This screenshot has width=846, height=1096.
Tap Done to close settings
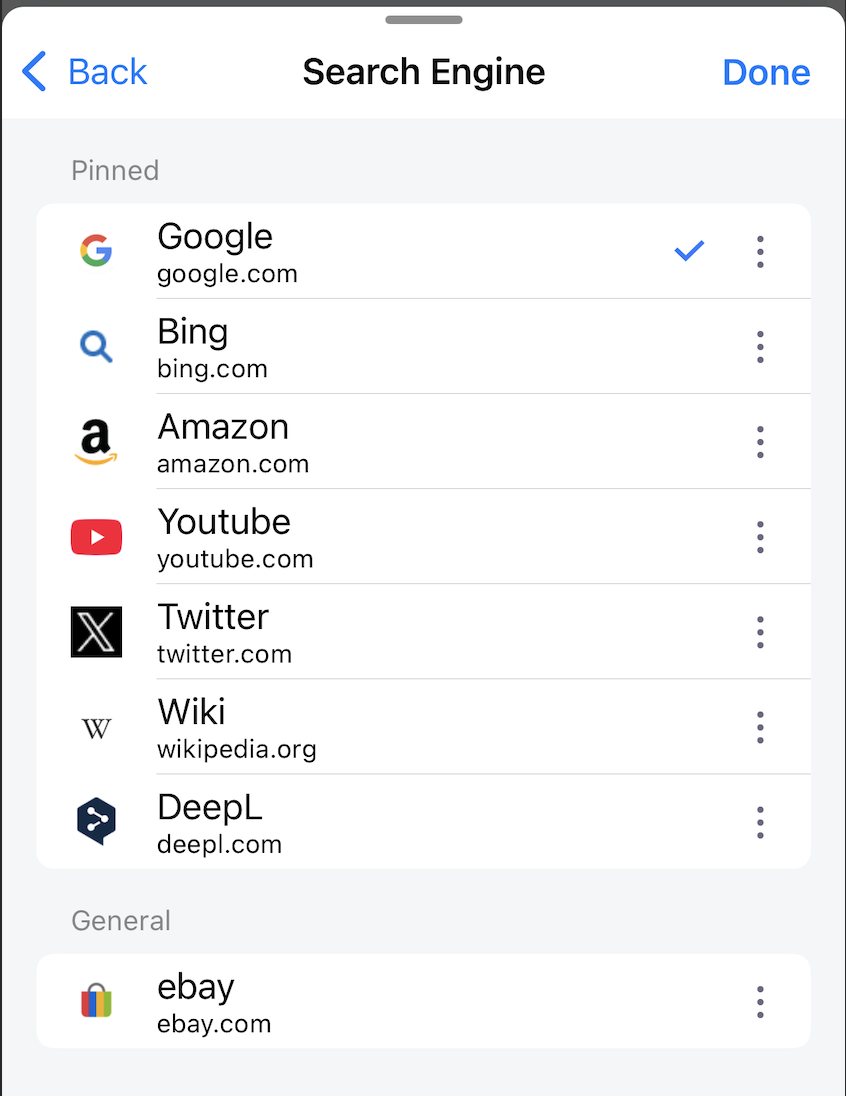[x=766, y=72]
